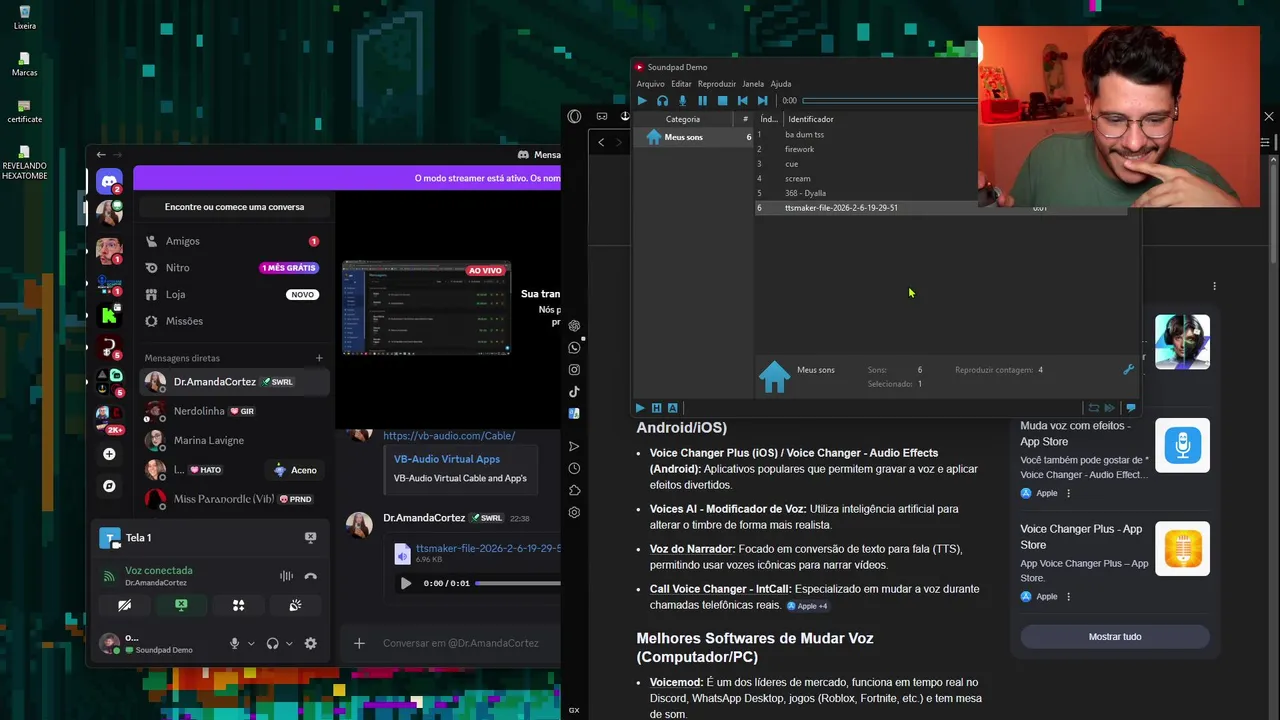Open Discord activities button

click(x=238, y=605)
